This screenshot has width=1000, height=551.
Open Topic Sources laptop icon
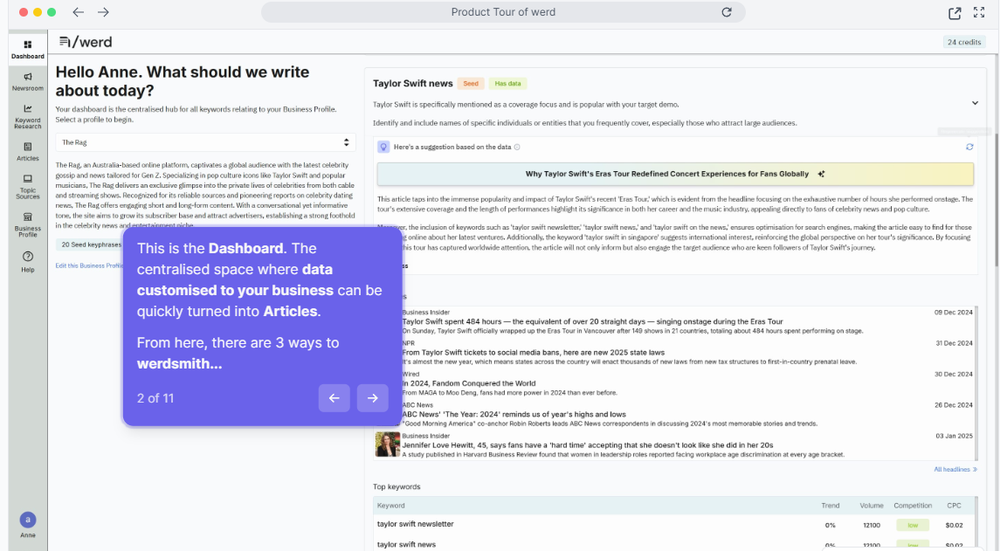point(27,187)
